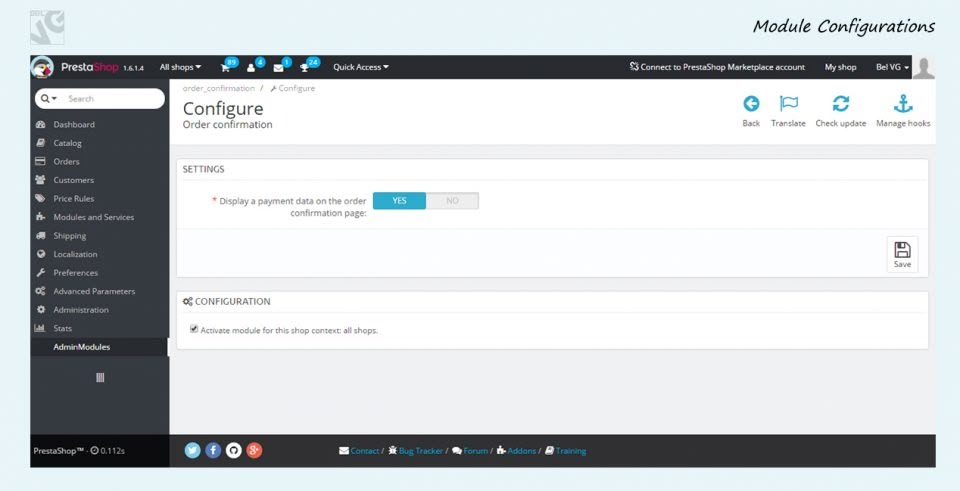Switch payment data display to NO
This screenshot has width=960, height=491.
(x=452, y=201)
